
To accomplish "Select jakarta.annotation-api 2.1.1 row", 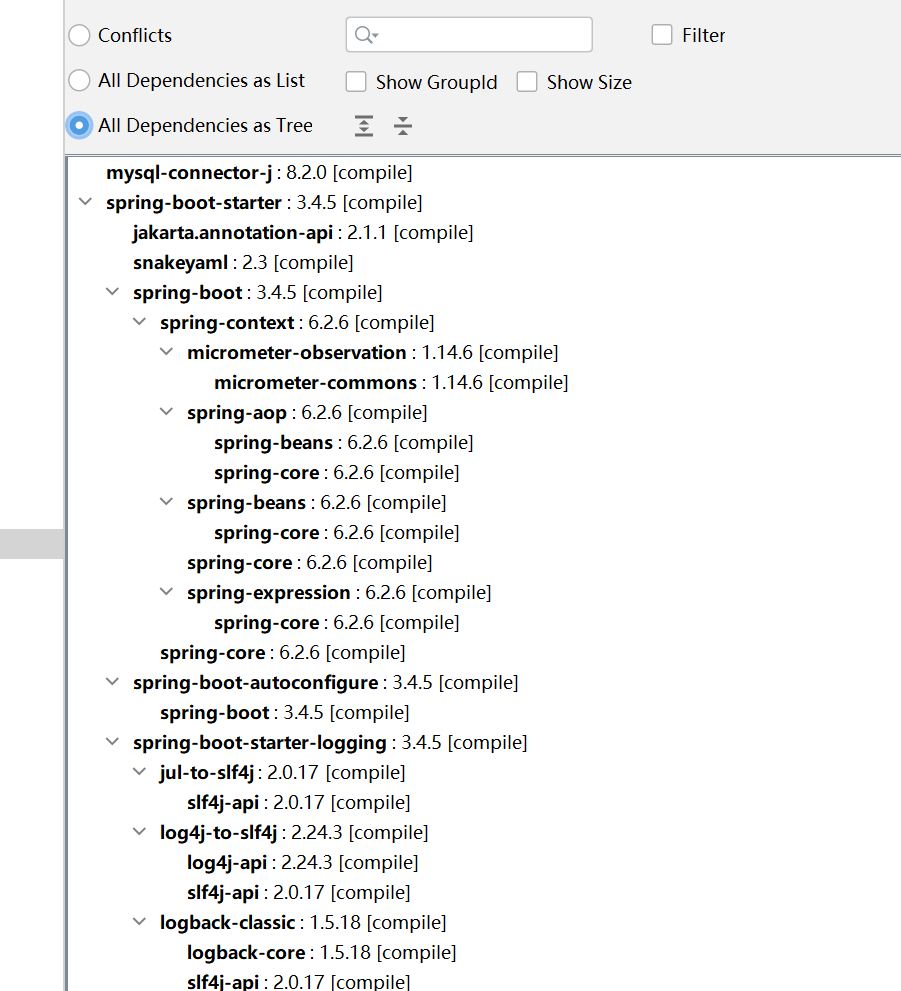I will pyautogui.click(x=303, y=233).
